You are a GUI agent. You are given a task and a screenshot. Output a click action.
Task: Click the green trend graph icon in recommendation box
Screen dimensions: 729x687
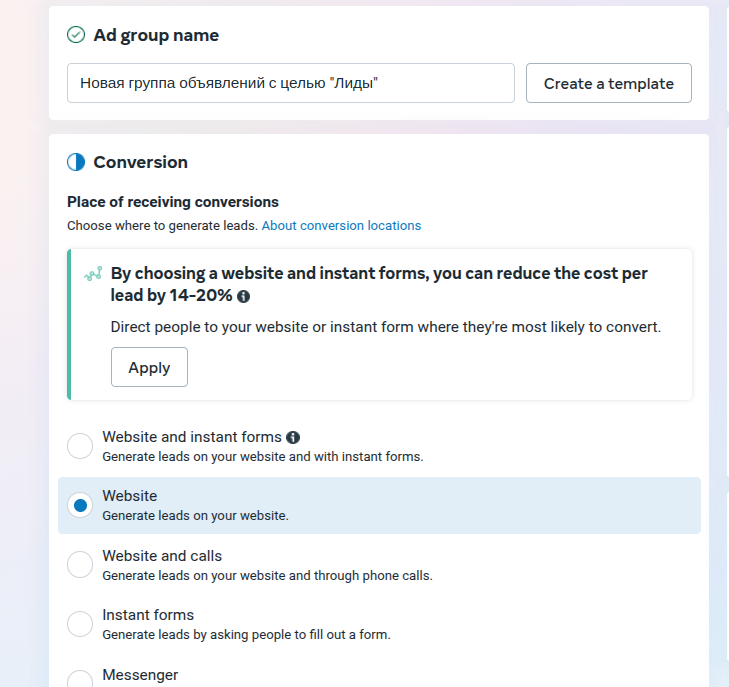[x=93, y=274]
